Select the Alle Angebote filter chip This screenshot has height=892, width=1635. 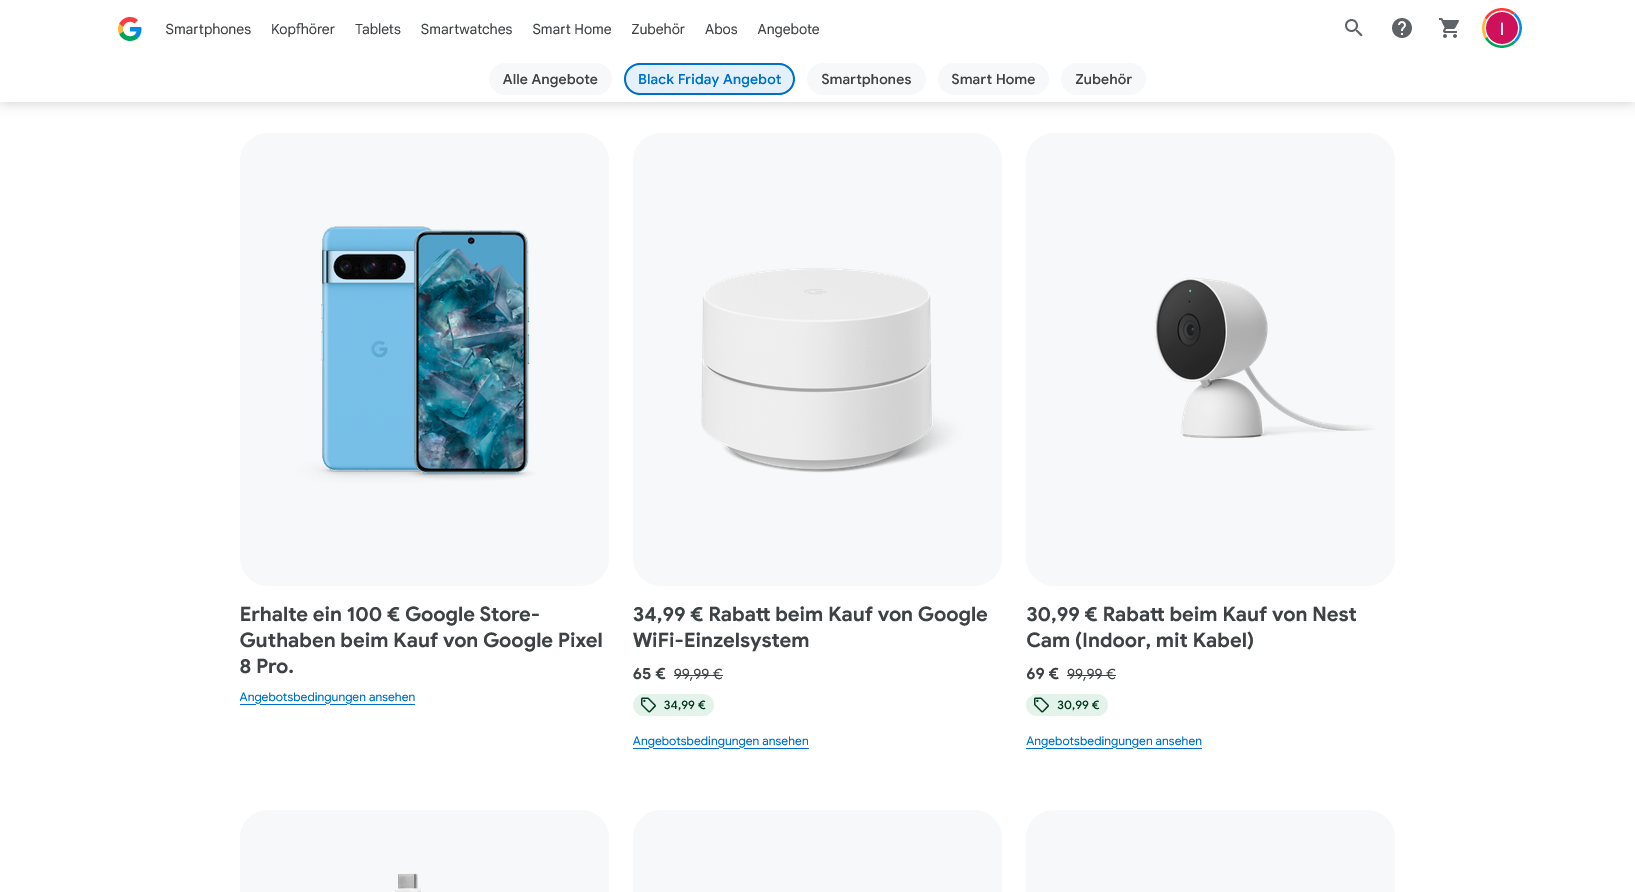coord(550,79)
